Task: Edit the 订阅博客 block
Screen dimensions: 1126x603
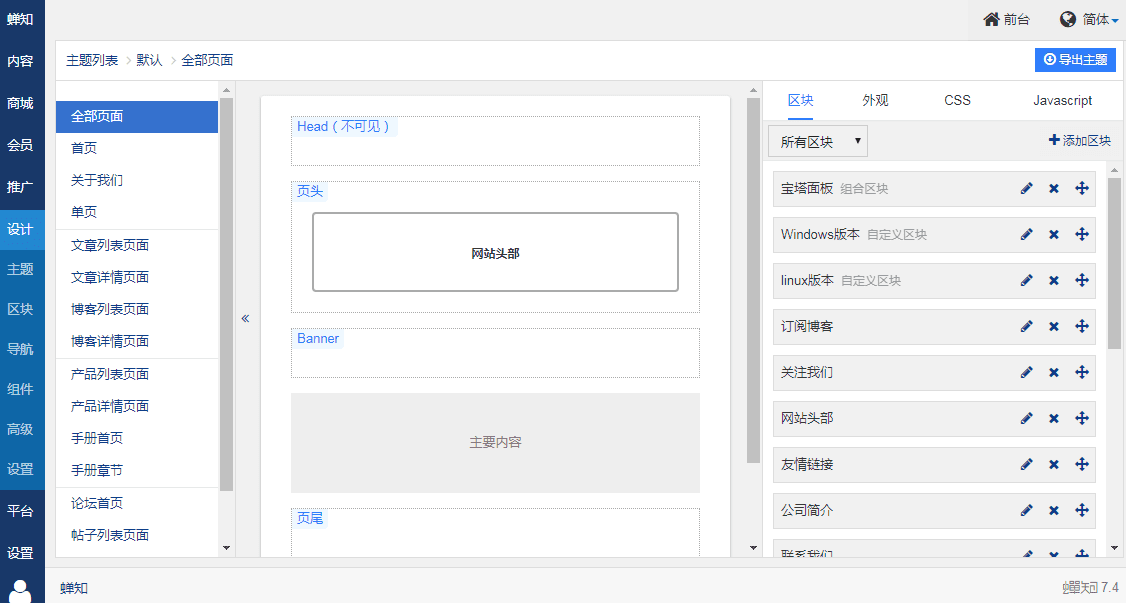Action: (x=1026, y=327)
